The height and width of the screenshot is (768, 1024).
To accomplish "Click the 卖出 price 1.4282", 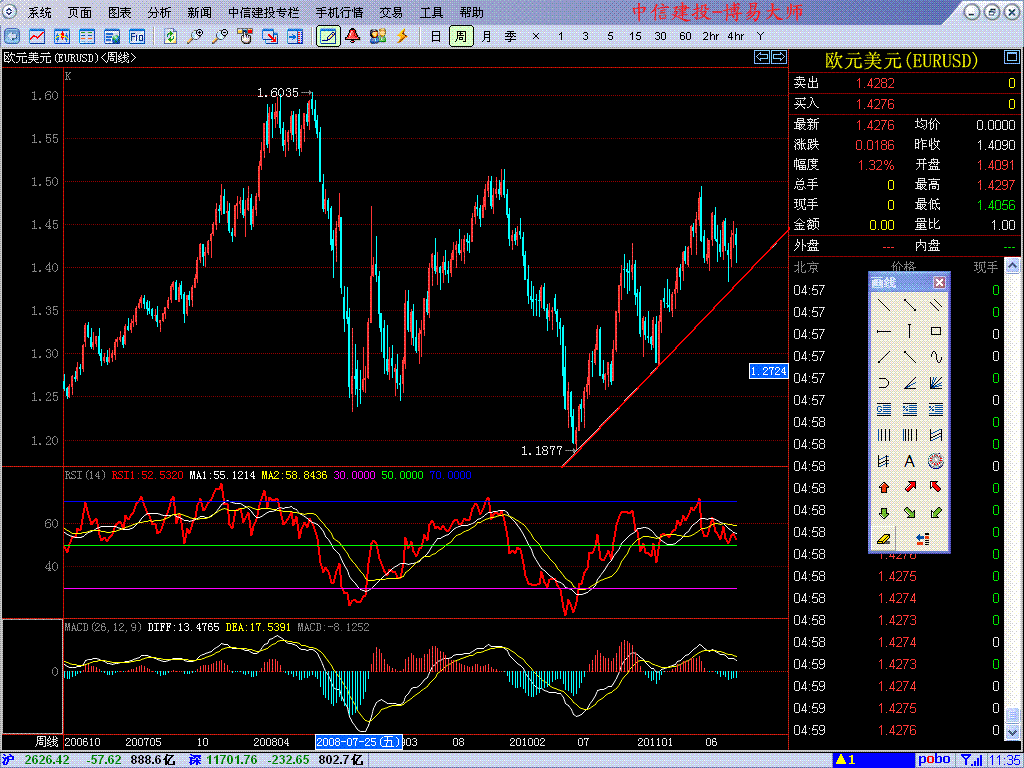I will click(x=875, y=83).
